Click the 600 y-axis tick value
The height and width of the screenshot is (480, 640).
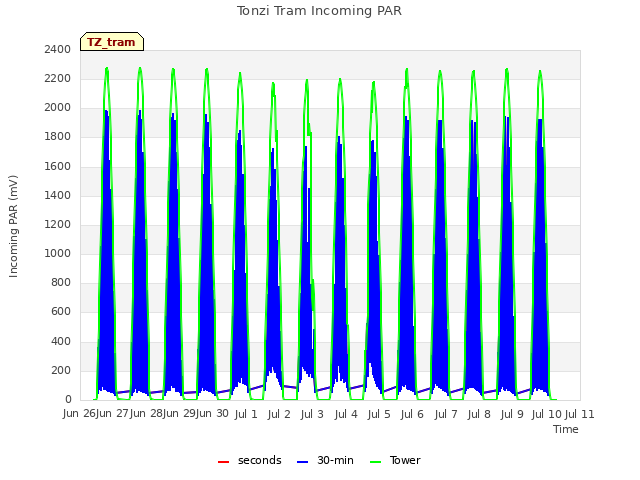coord(61,312)
